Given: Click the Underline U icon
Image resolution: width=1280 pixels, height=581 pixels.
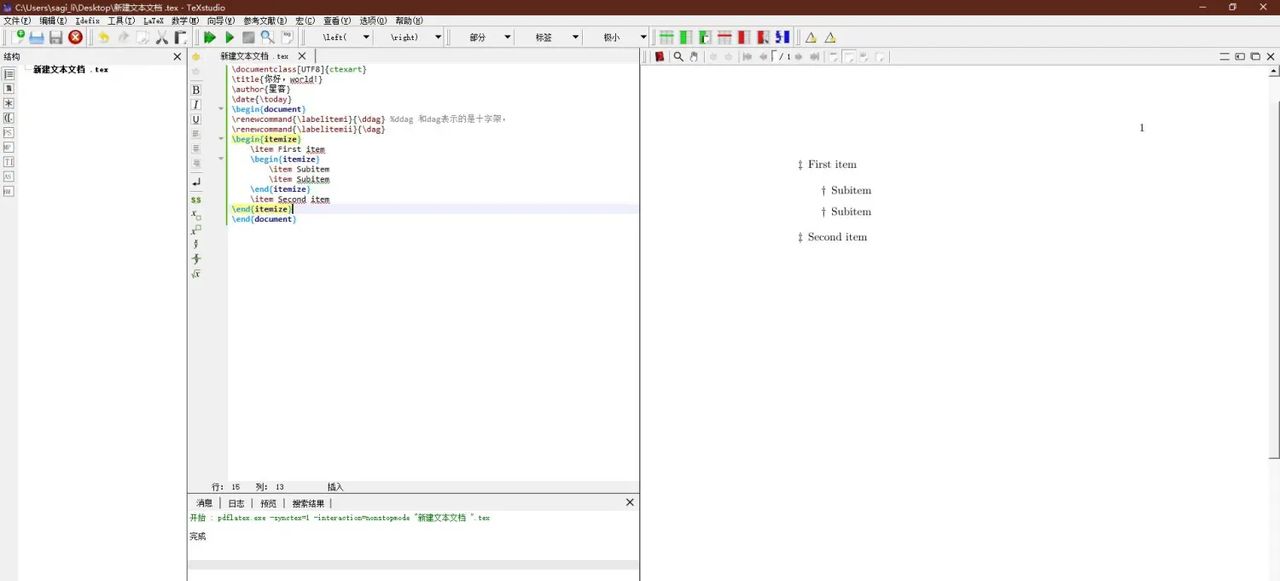Looking at the screenshot, I should click(x=196, y=120).
